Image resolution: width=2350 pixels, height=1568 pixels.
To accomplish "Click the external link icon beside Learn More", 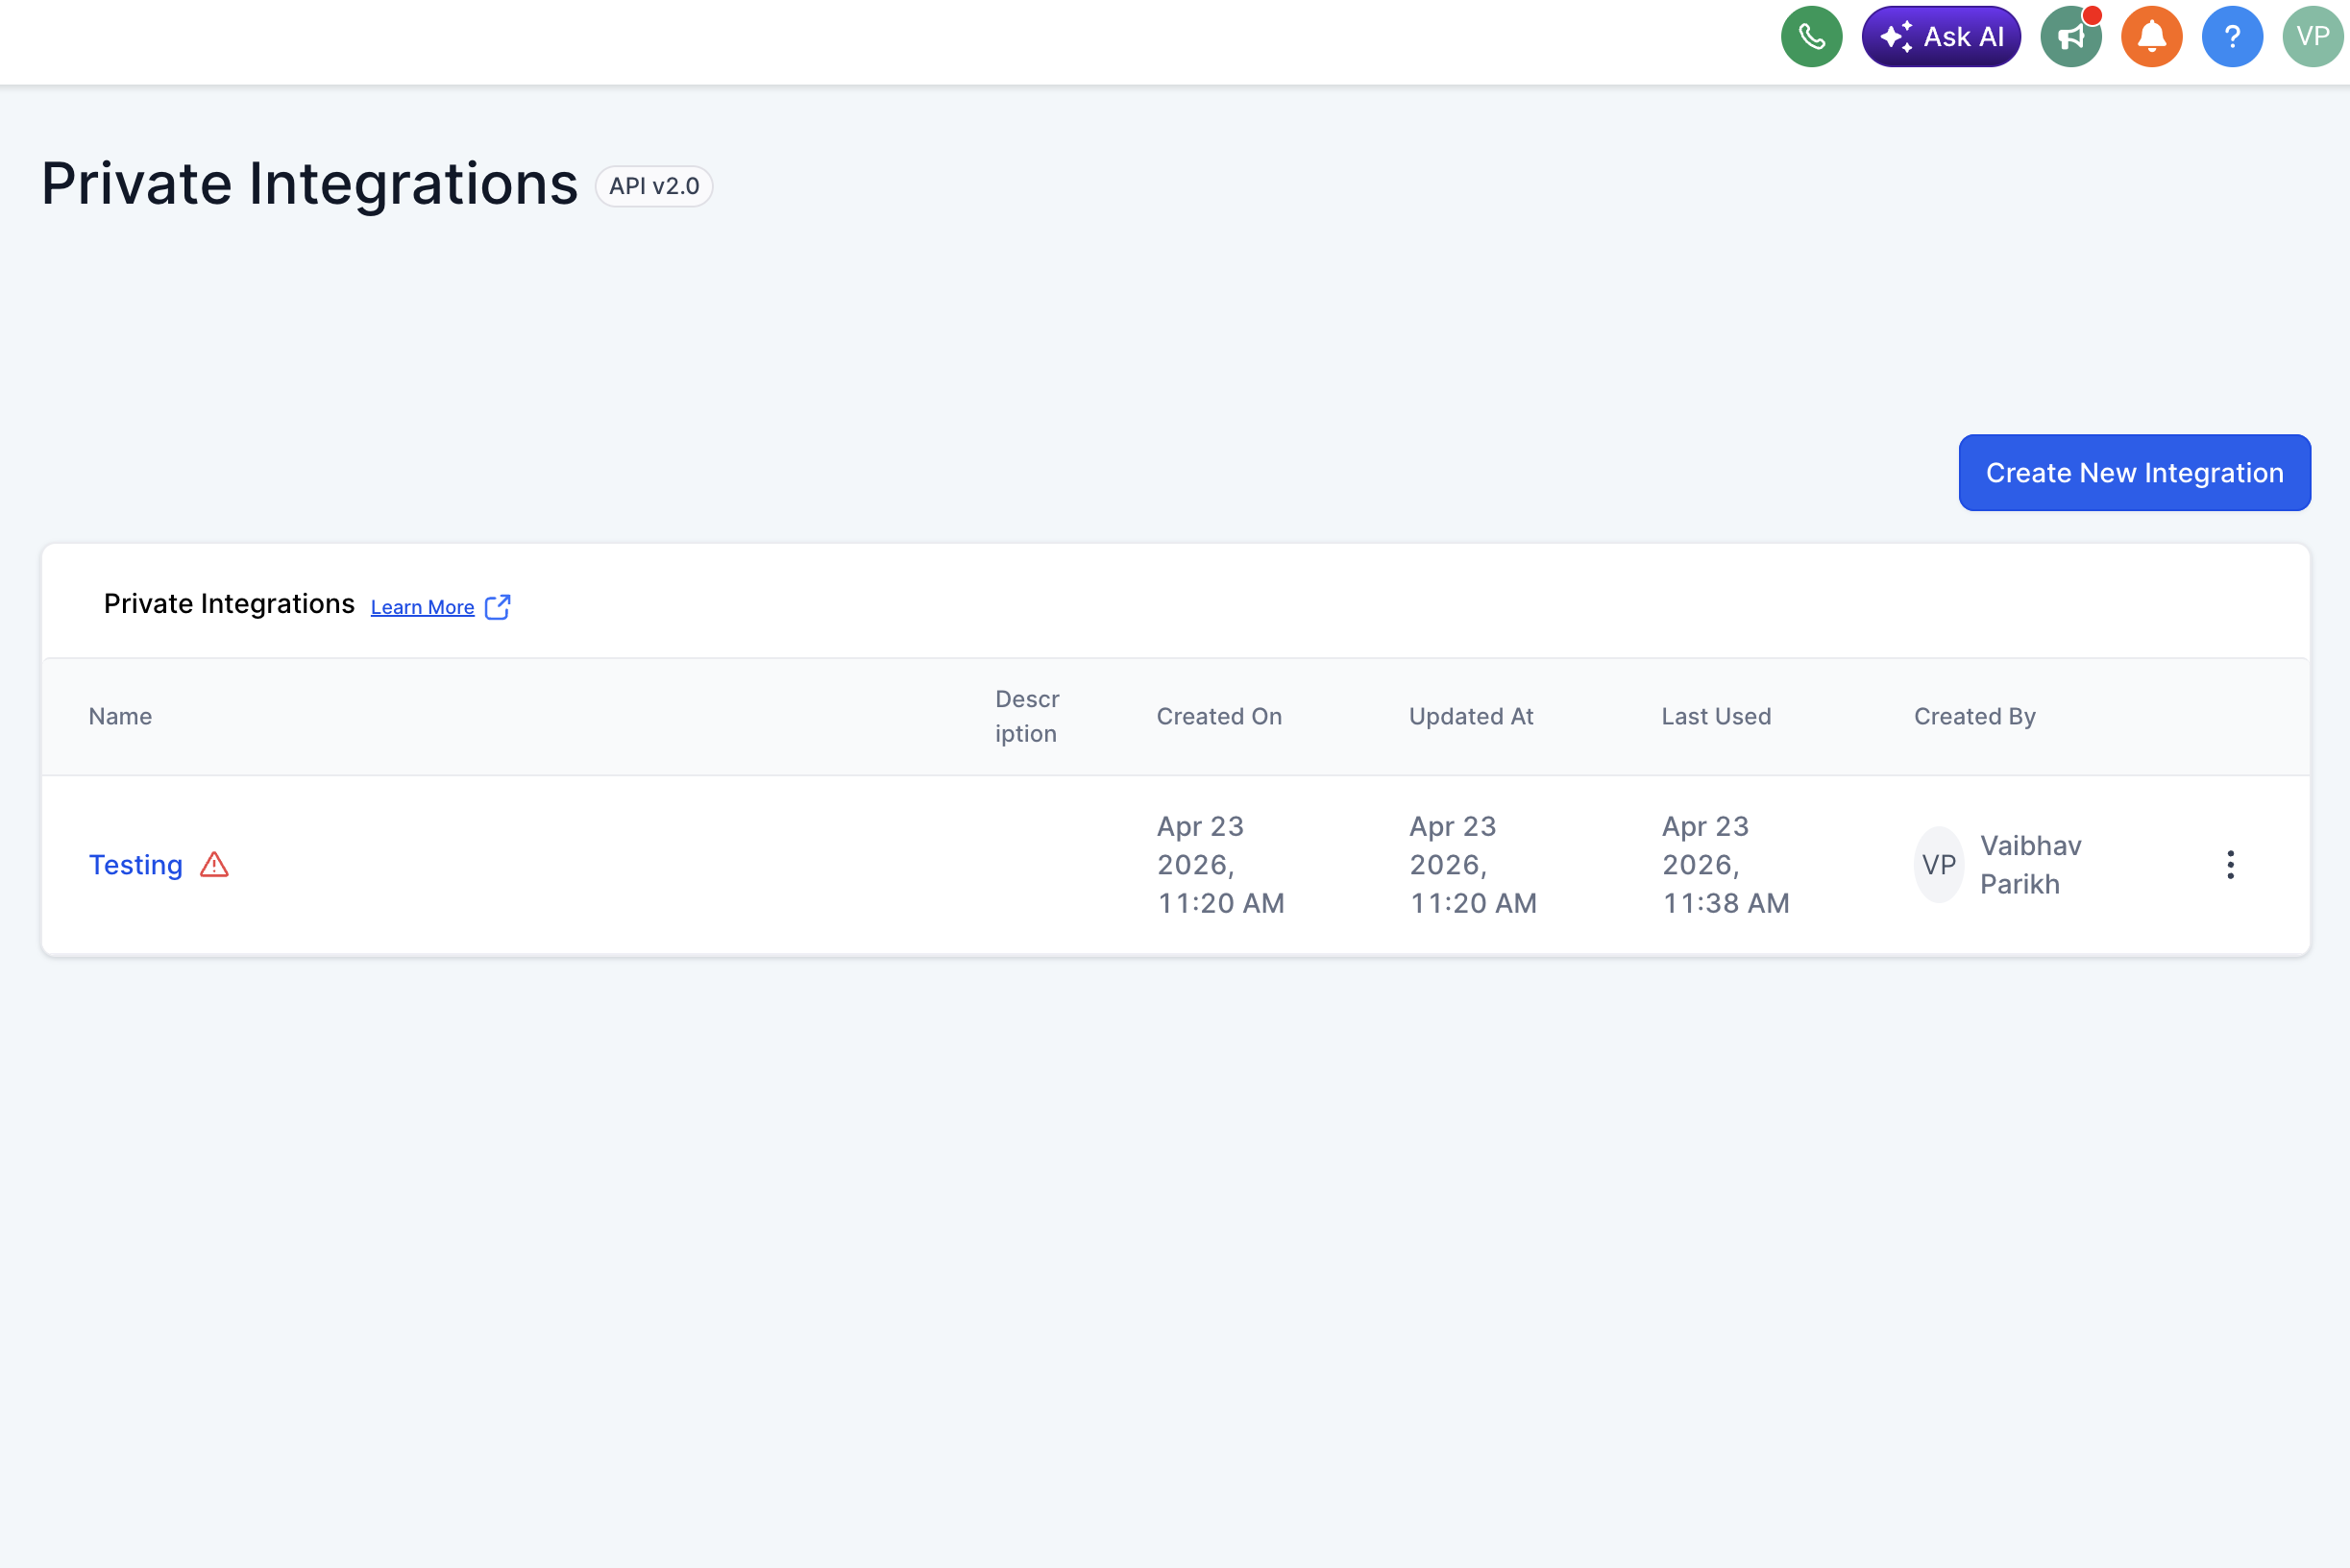I will tap(497, 607).
